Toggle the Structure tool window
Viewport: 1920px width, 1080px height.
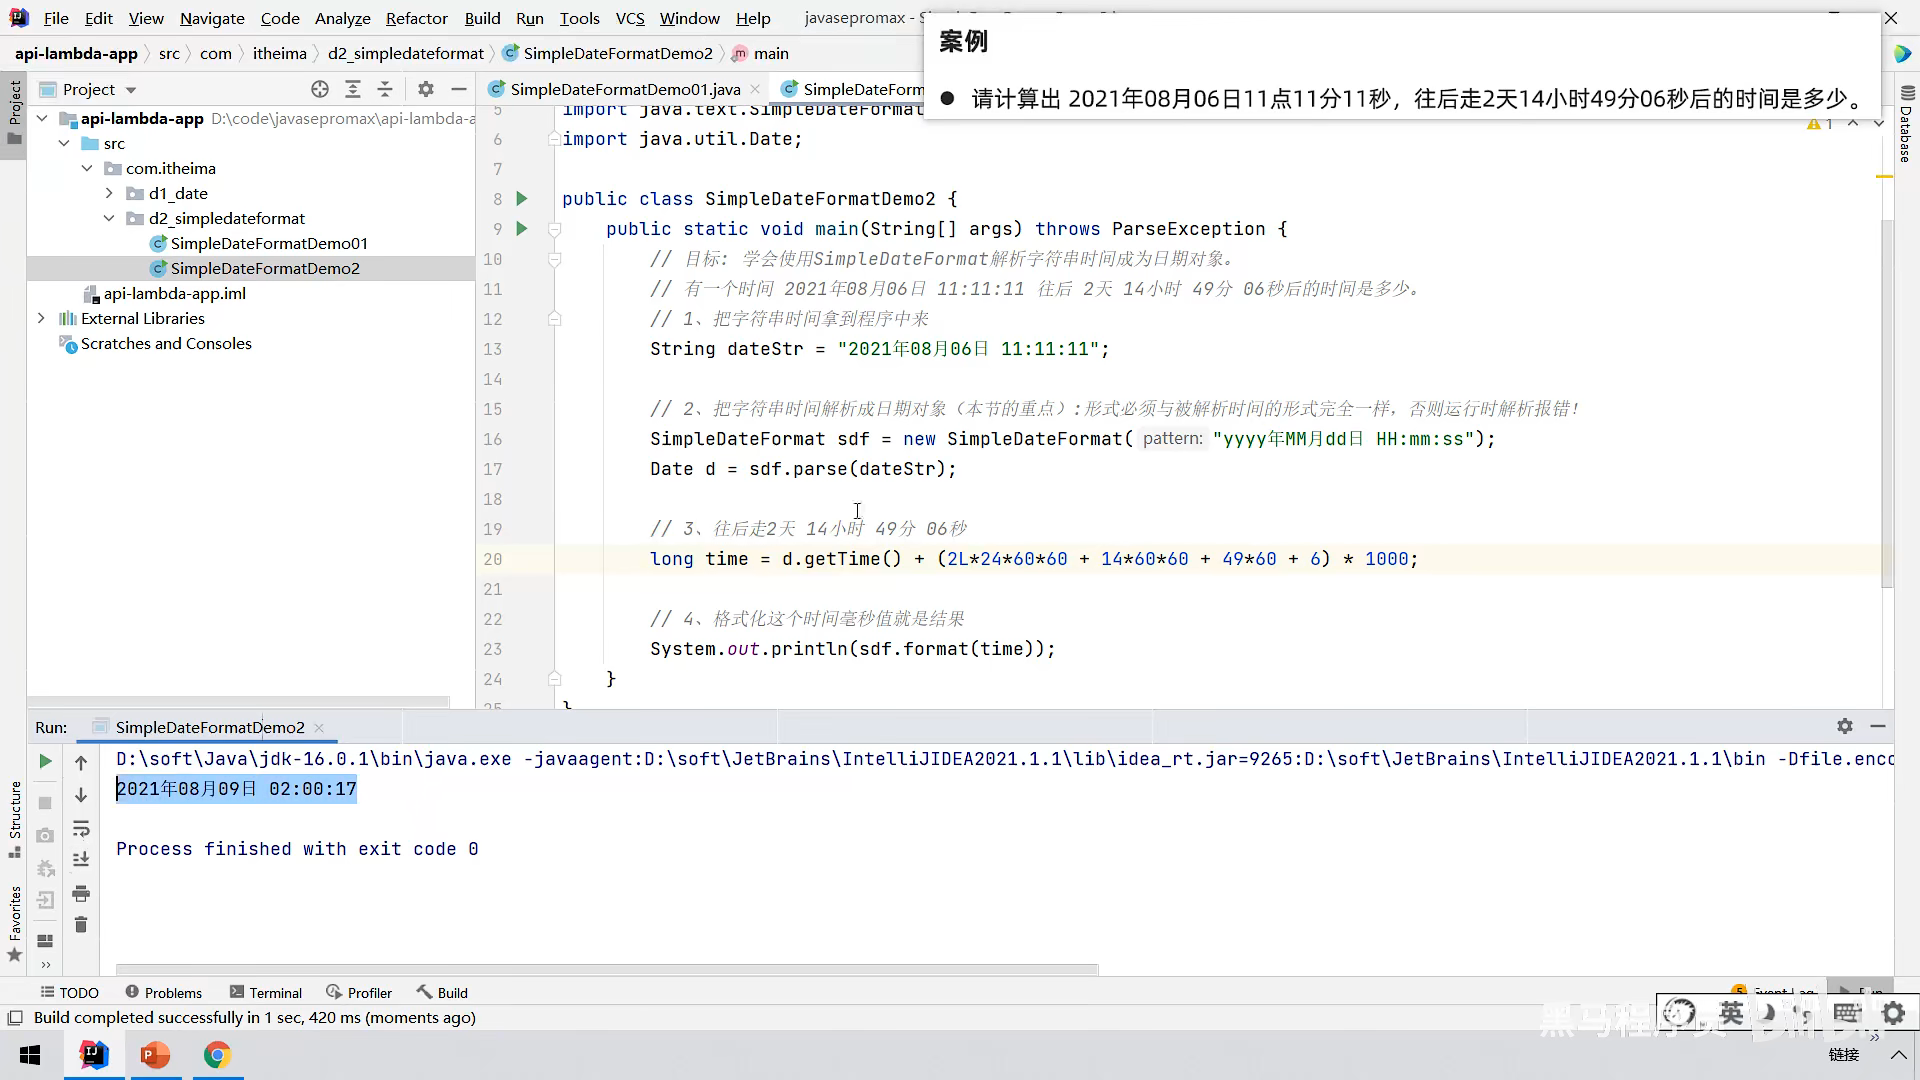pyautogui.click(x=15, y=818)
